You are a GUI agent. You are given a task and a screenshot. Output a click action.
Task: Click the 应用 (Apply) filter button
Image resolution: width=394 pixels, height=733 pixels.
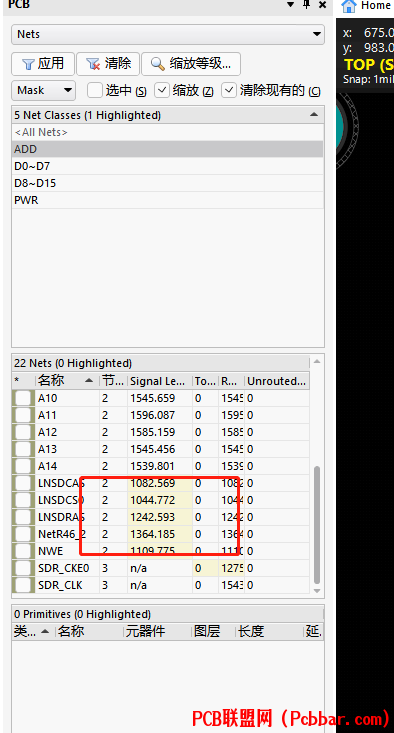point(43,64)
